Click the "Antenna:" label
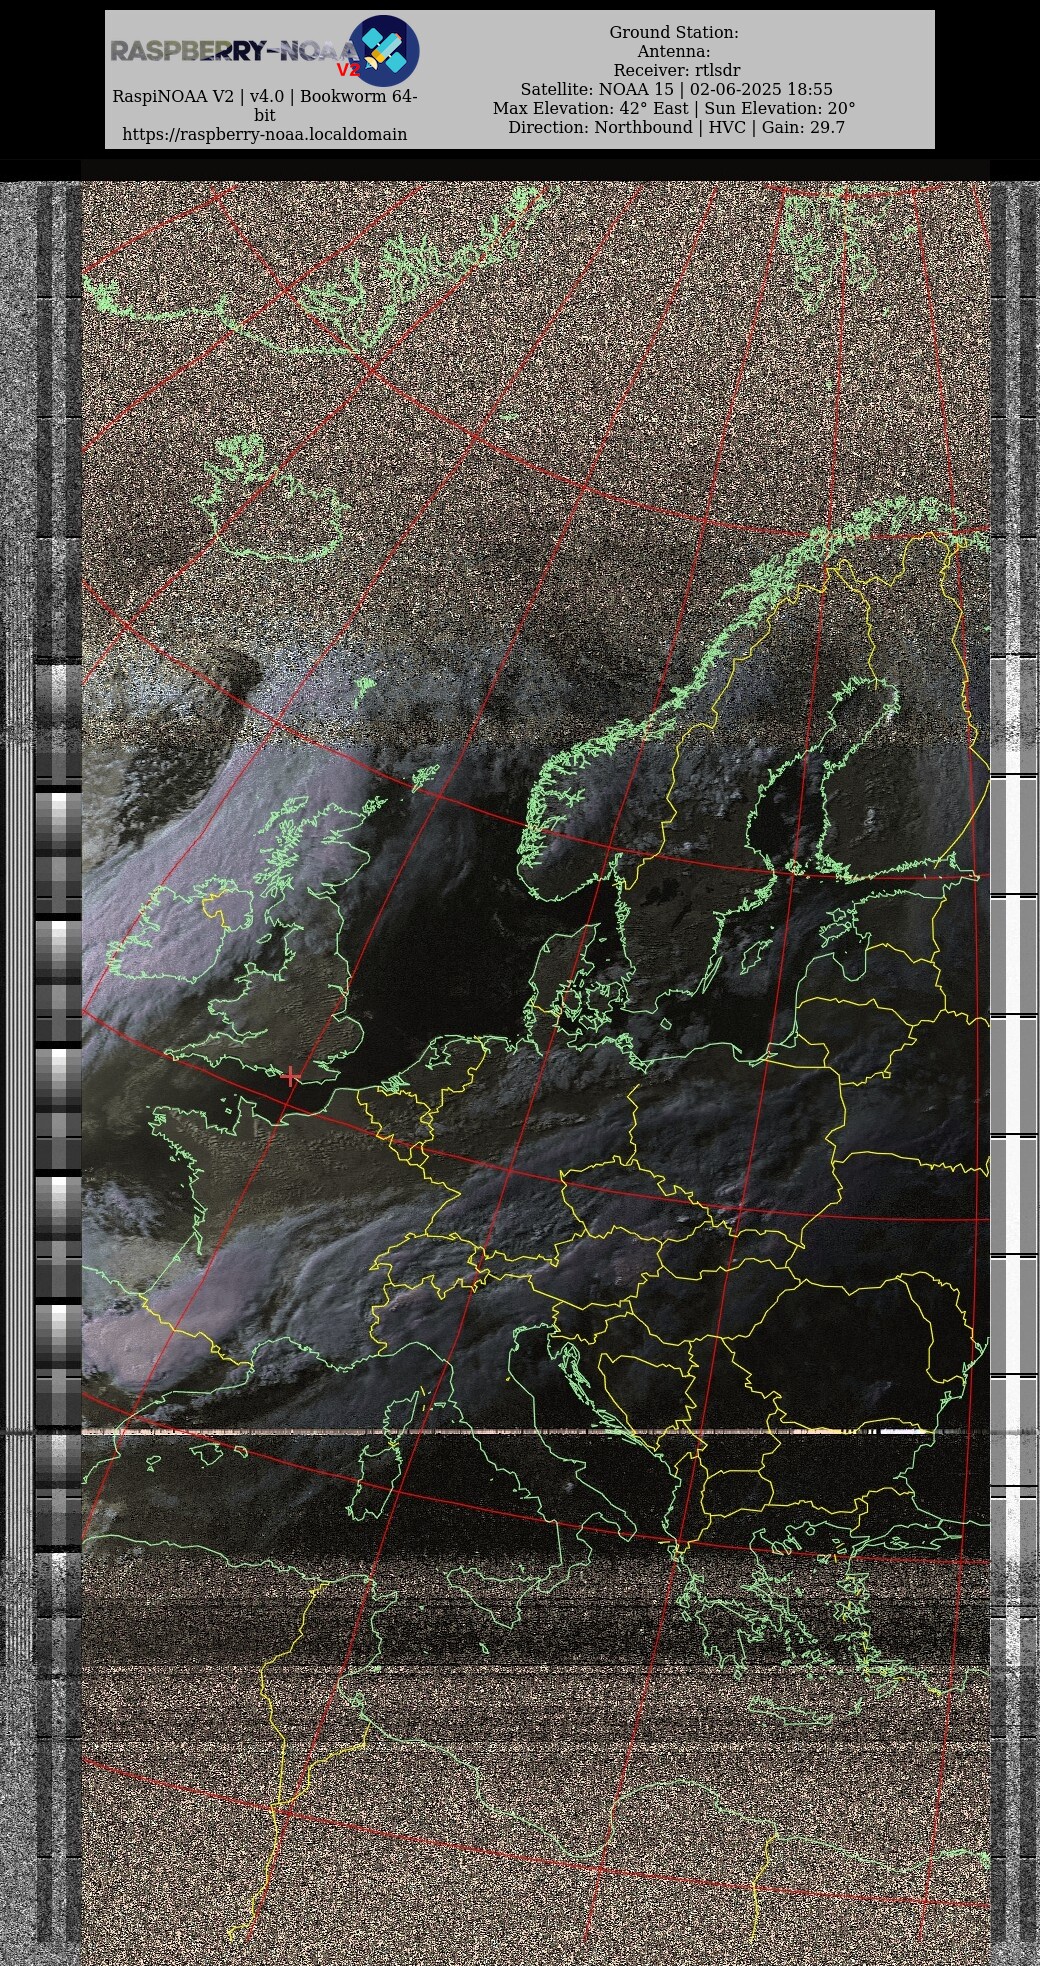This screenshot has height=1966, width=1040. 674,51
